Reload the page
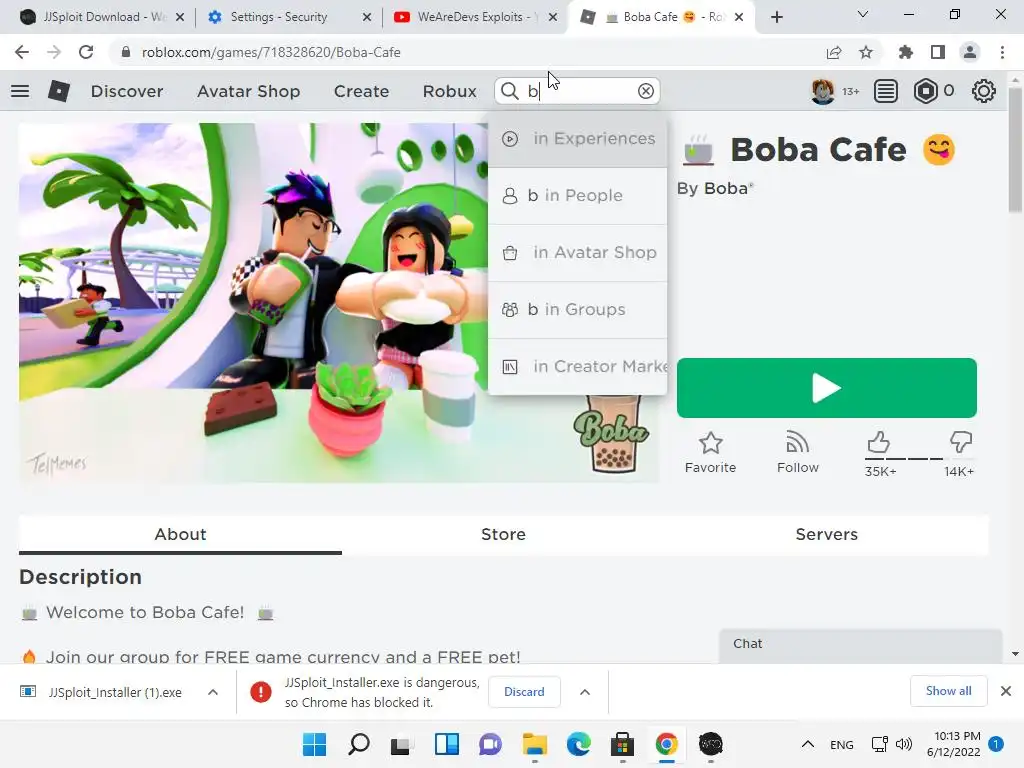Viewport: 1024px width, 768px height. coord(86,52)
